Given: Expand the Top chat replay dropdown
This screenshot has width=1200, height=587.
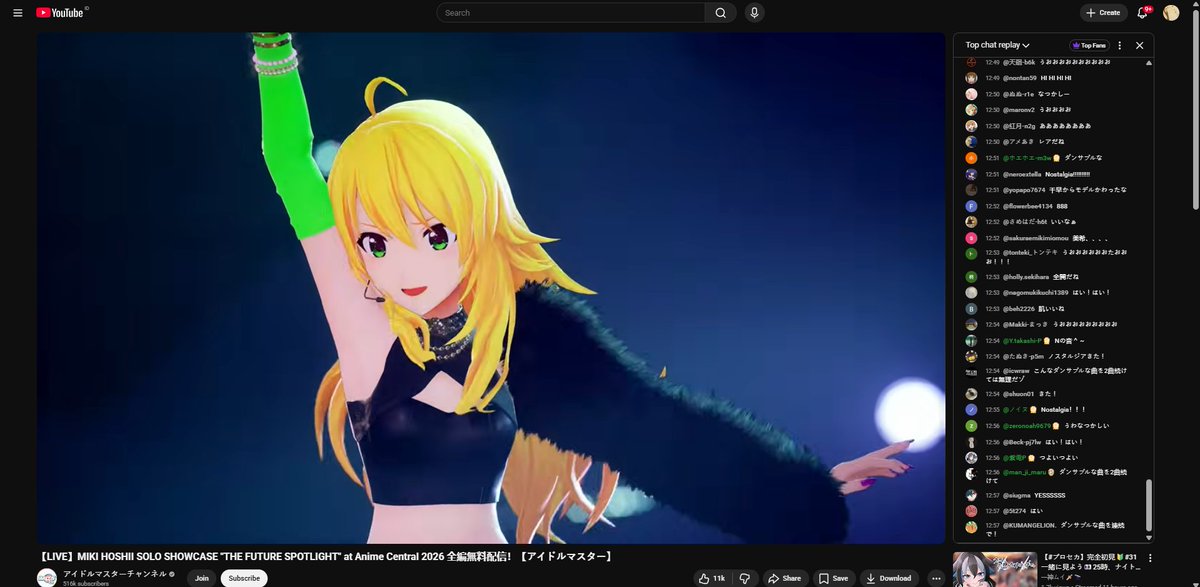Looking at the screenshot, I should tap(997, 45).
